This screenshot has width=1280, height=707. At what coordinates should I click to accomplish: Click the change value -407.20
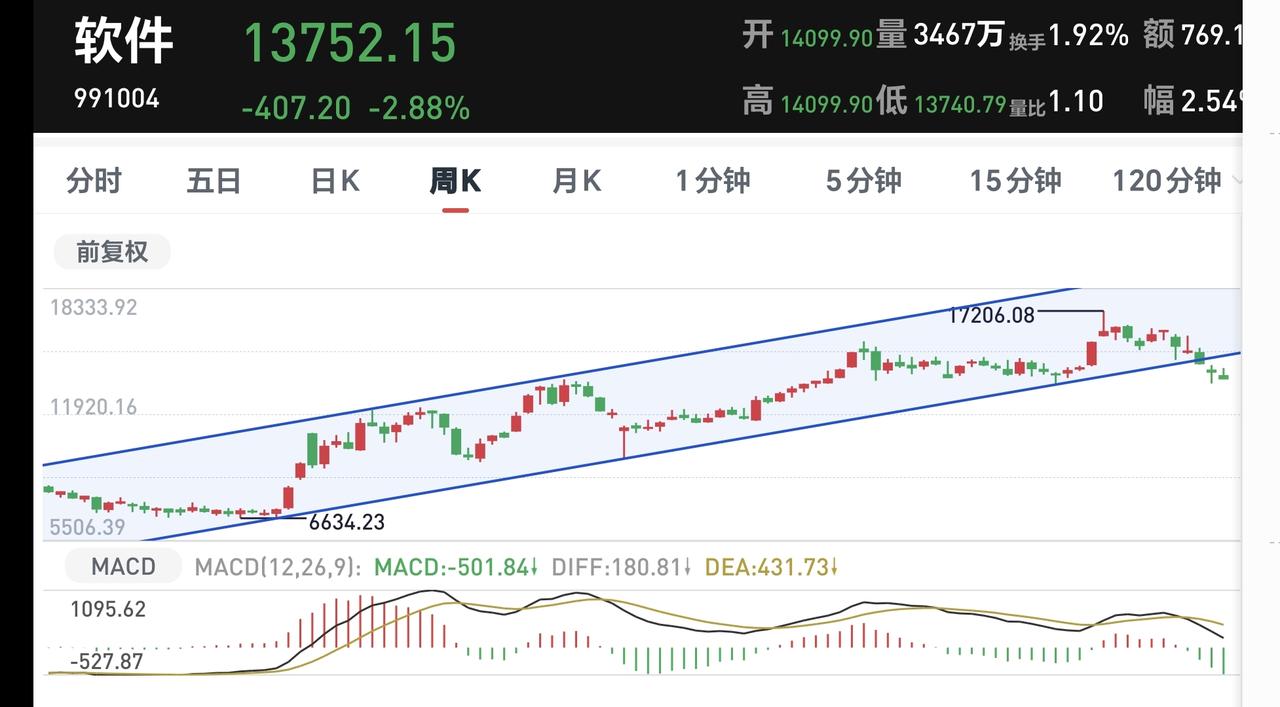click(296, 107)
